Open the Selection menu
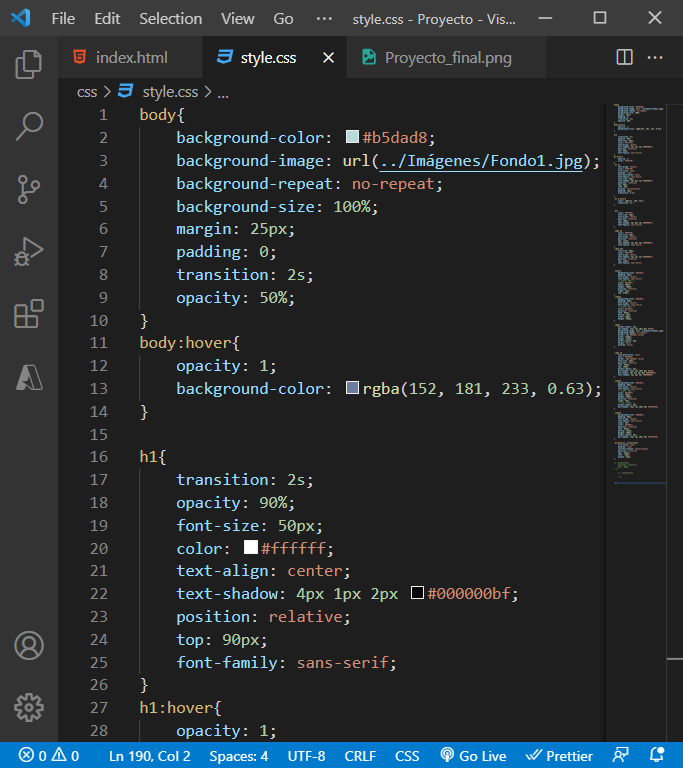The width and height of the screenshot is (683, 768). pos(171,19)
